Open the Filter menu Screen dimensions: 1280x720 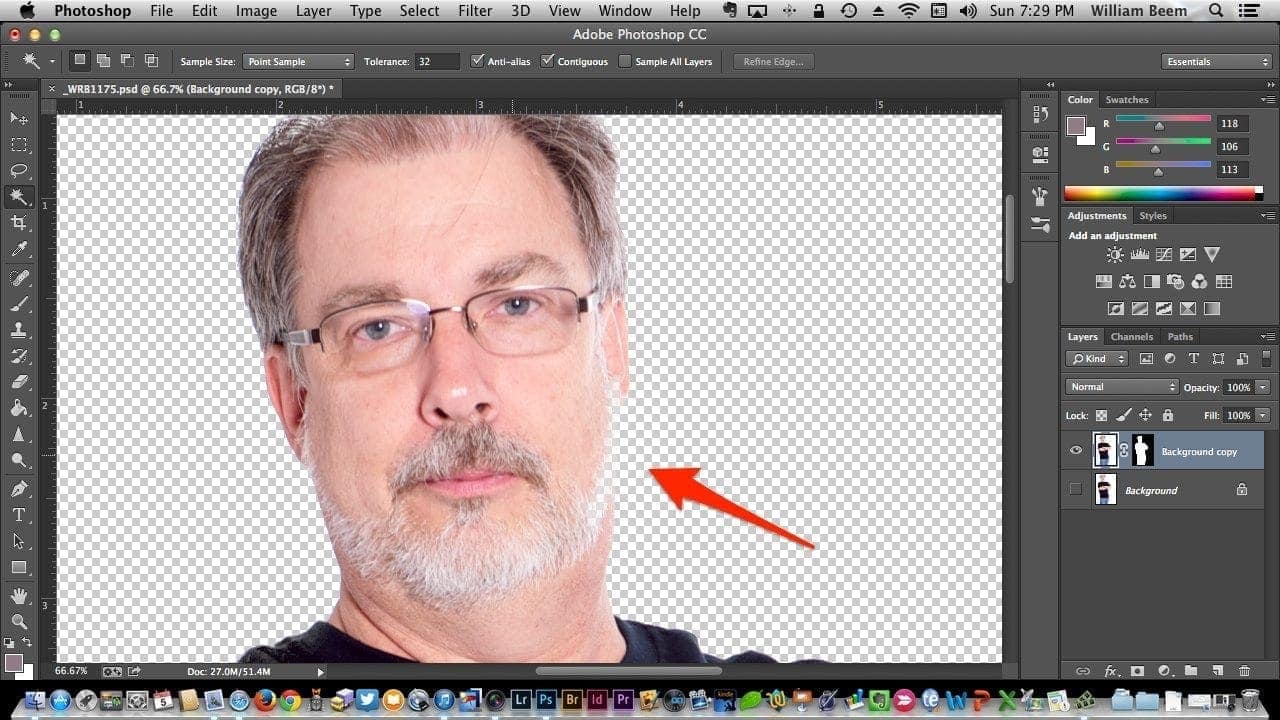click(475, 11)
